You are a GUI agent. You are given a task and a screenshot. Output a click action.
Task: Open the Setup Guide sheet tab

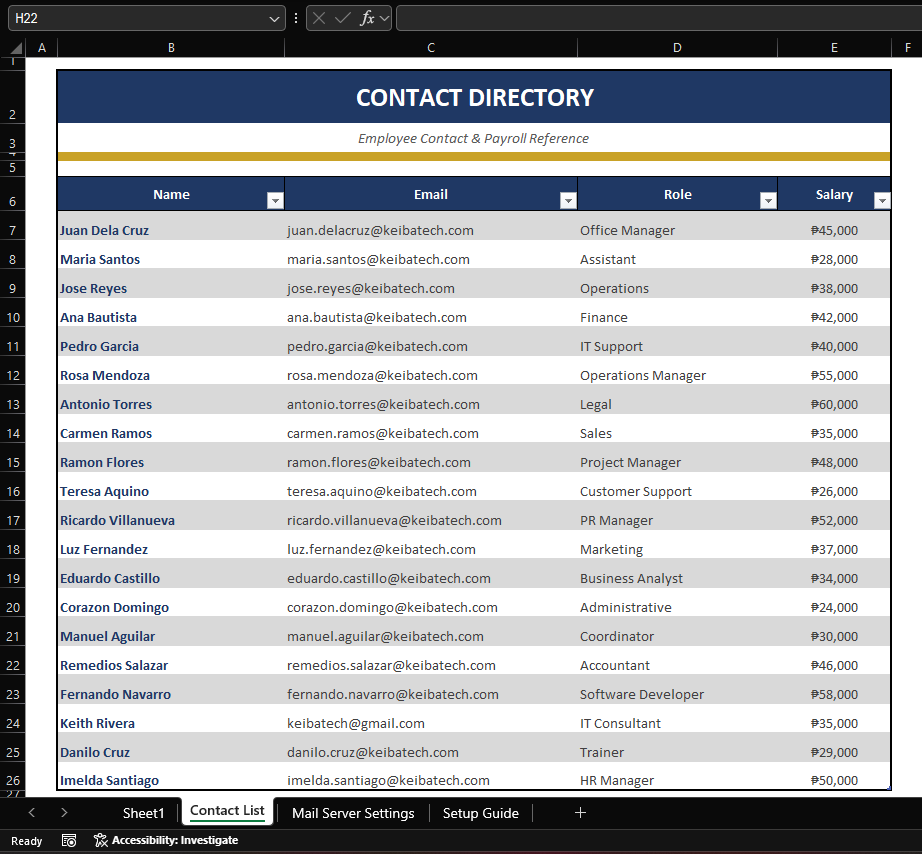click(481, 813)
